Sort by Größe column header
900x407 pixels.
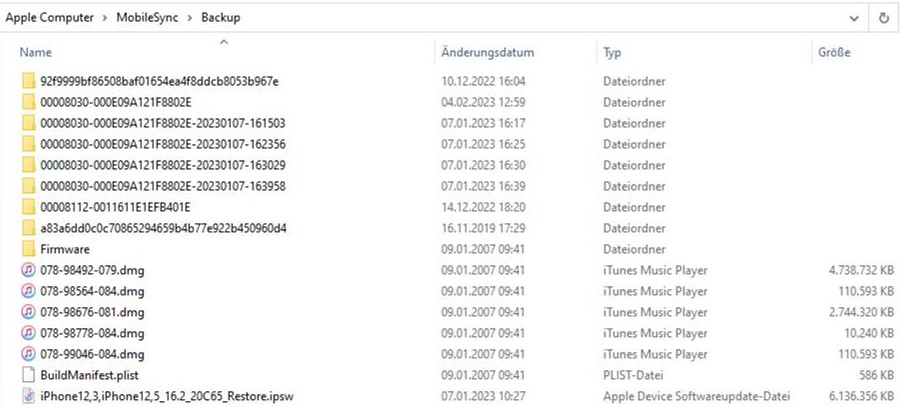pos(833,52)
